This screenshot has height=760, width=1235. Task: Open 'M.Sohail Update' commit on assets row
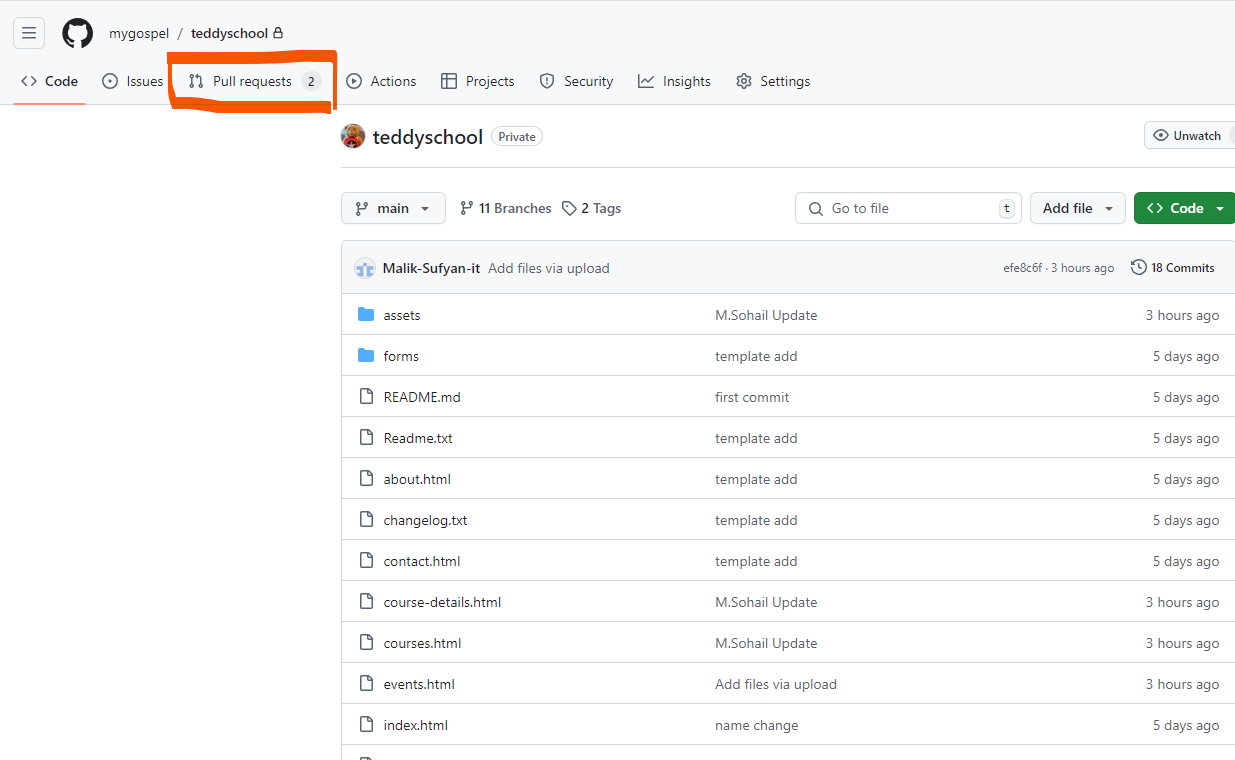766,315
